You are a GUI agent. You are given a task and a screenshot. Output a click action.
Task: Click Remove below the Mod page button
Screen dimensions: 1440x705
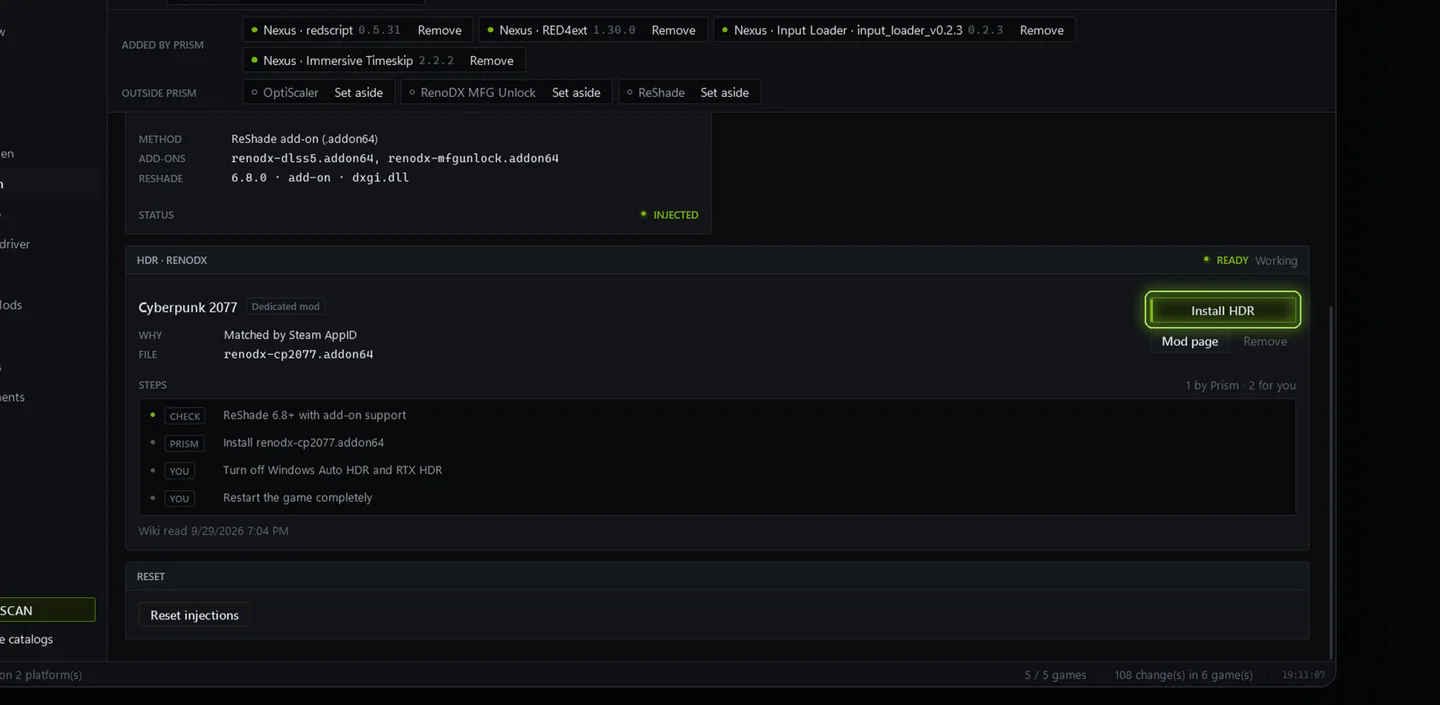point(1265,341)
